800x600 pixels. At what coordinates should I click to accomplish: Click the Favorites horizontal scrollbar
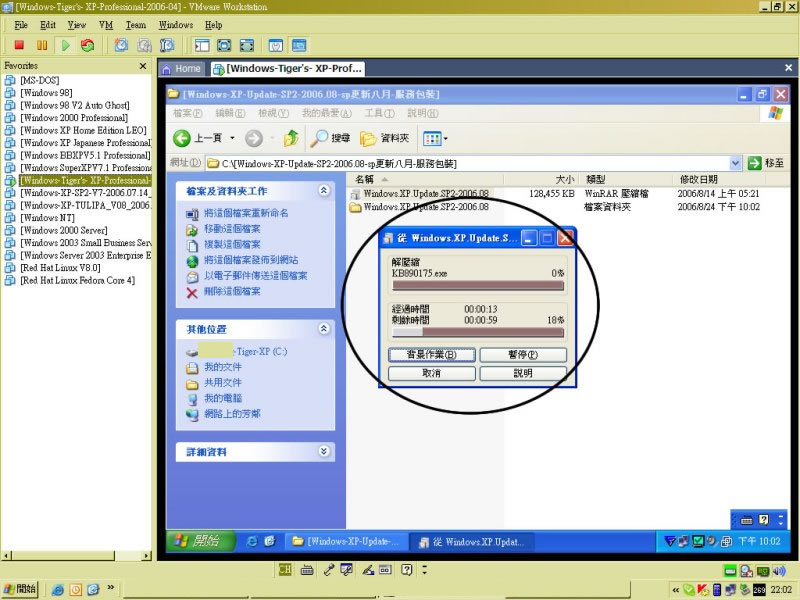77,555
